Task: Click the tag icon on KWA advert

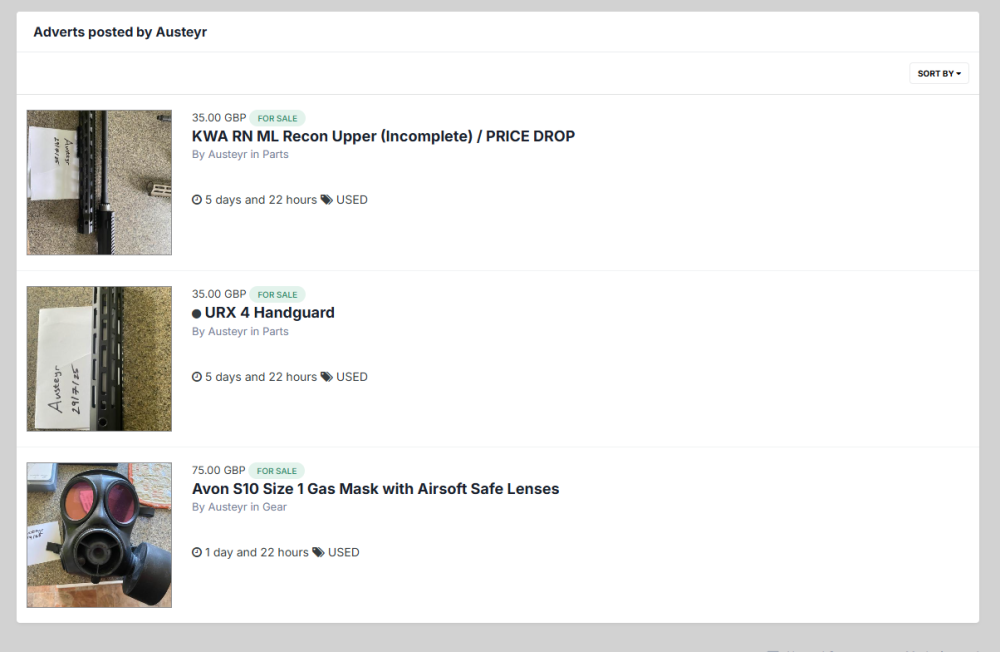Action: point(326,200)
